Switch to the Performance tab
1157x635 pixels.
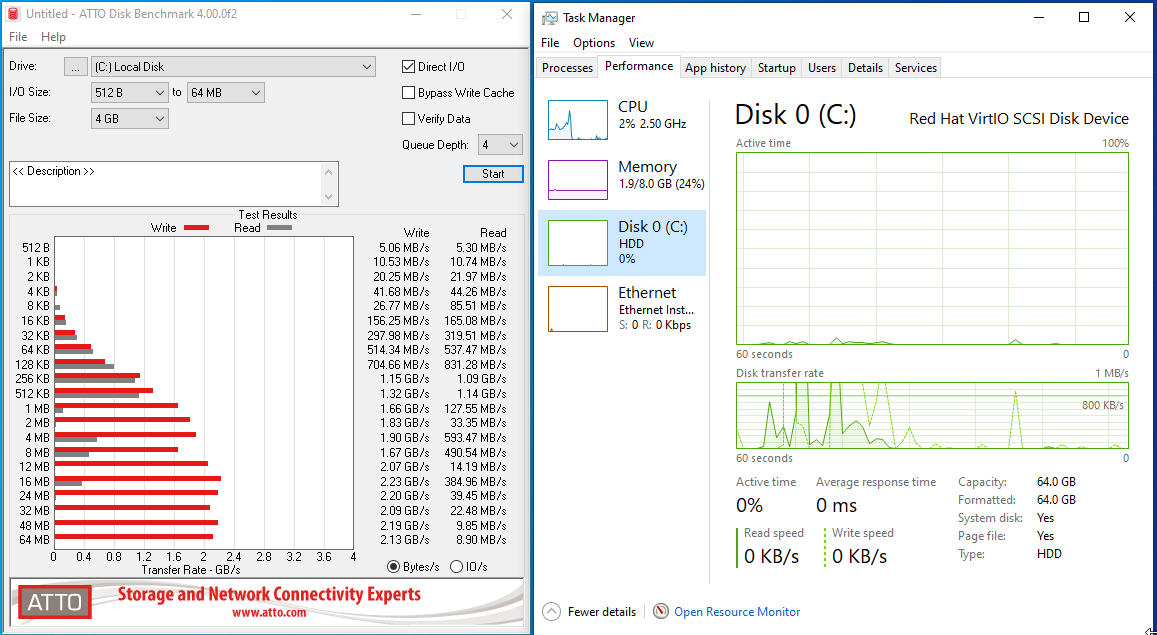[639, 66]
